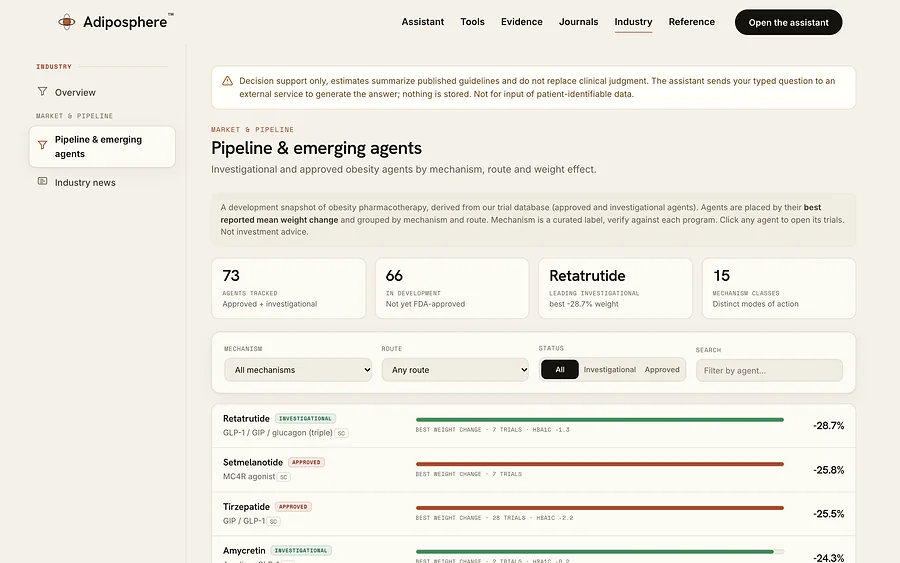Open the Industry nav item

[633, 22]
